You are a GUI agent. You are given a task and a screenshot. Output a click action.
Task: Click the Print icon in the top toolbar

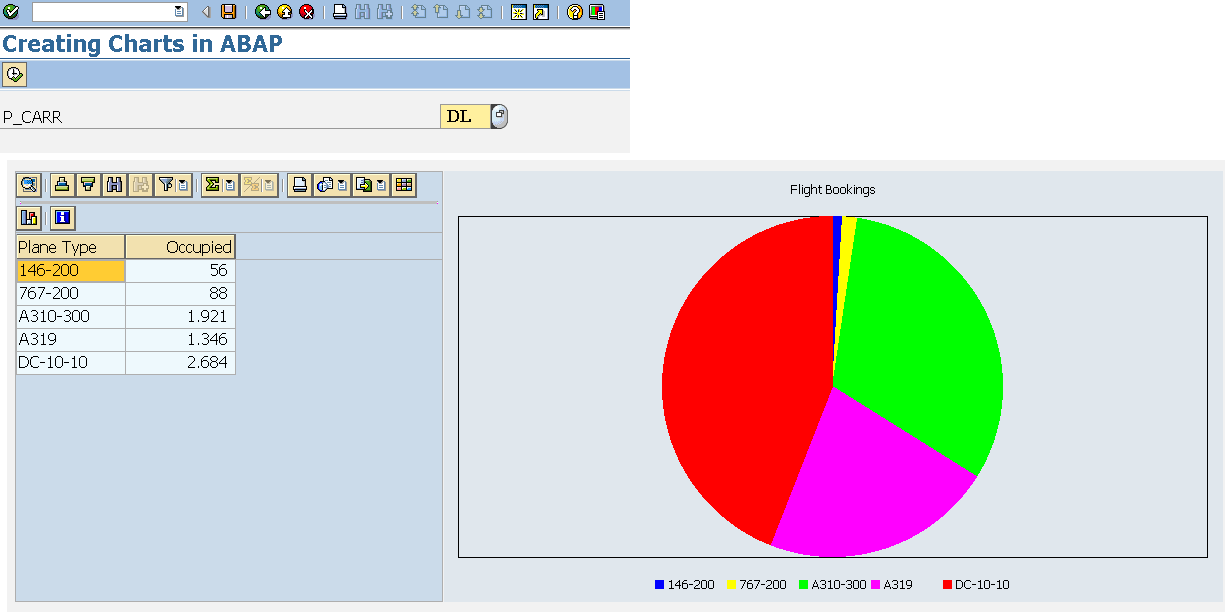[x=340, y=12]
